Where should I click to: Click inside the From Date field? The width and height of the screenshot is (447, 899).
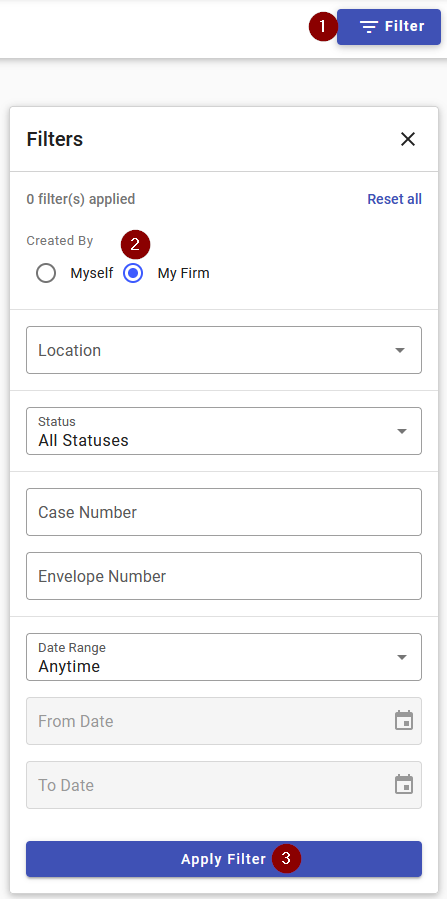(x=224, y=721)
